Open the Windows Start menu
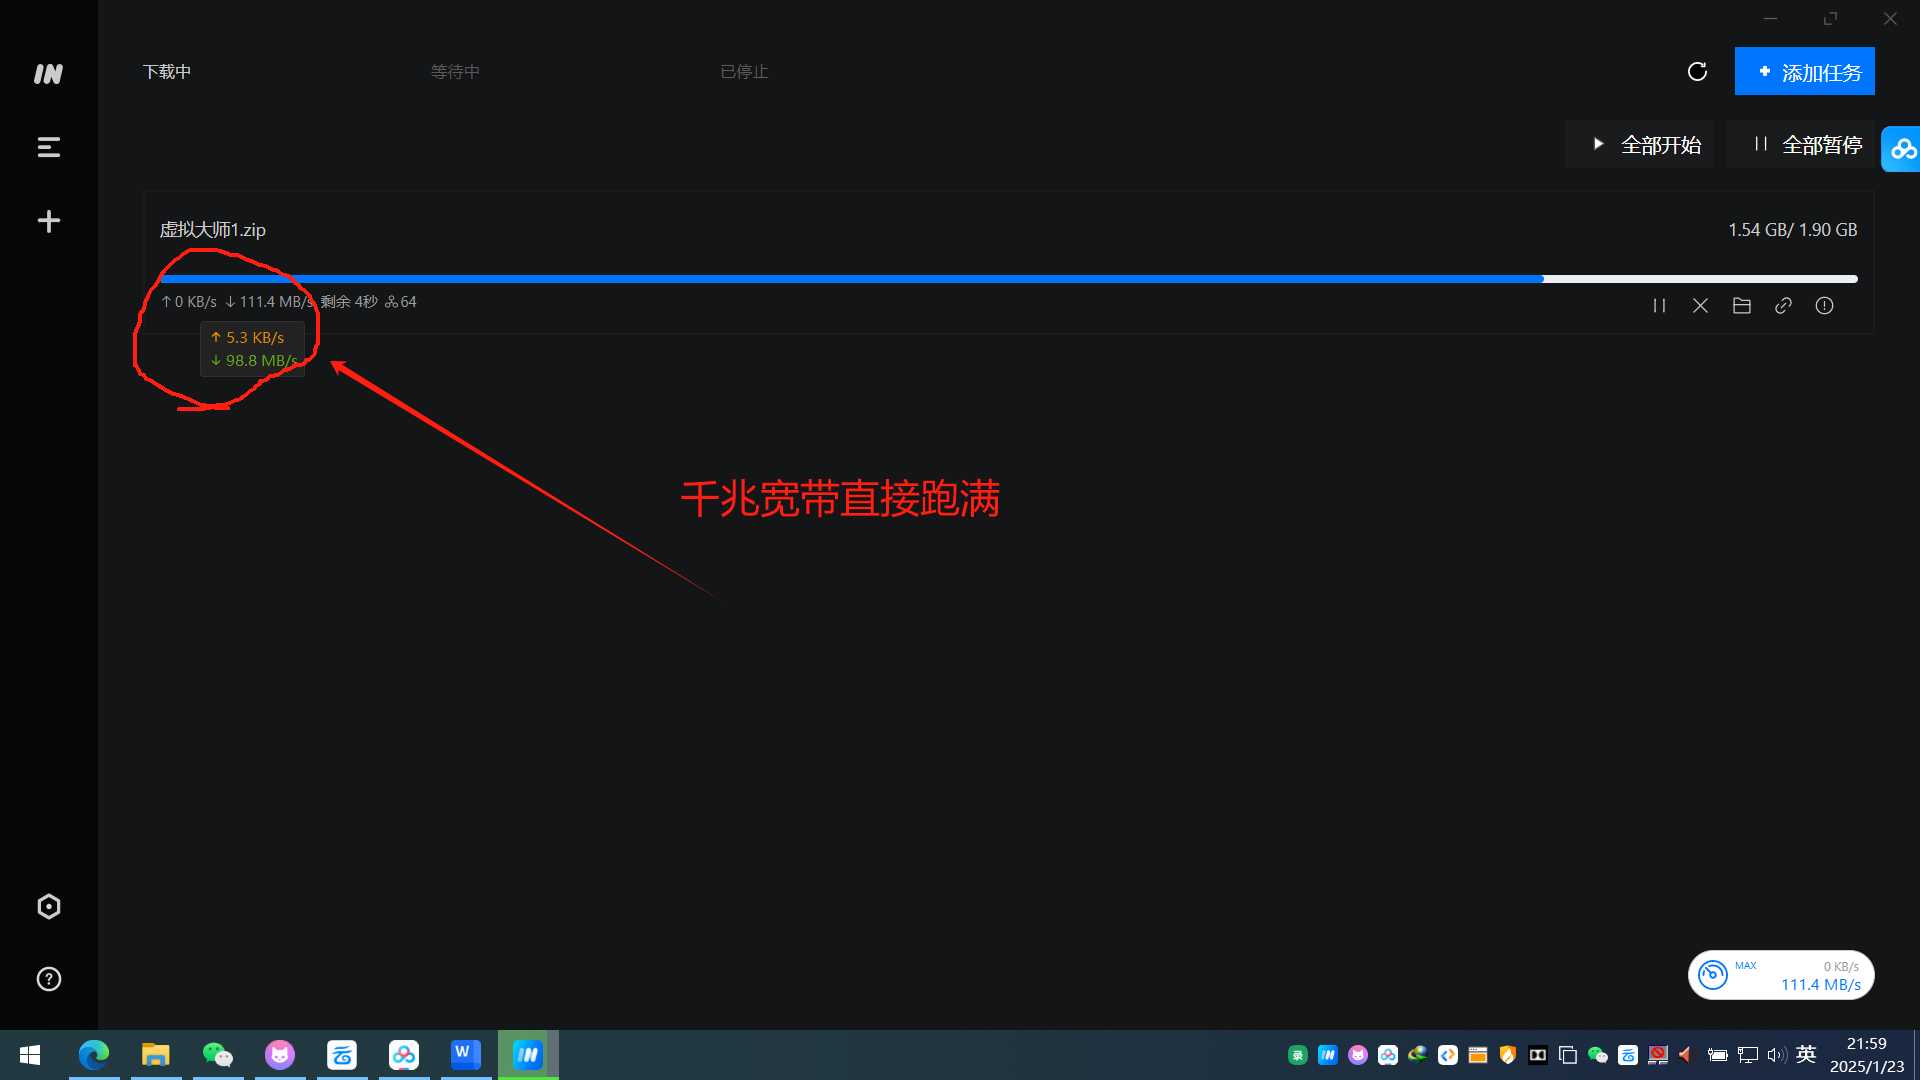The image size is (1920, 1080). [30, 1055]
